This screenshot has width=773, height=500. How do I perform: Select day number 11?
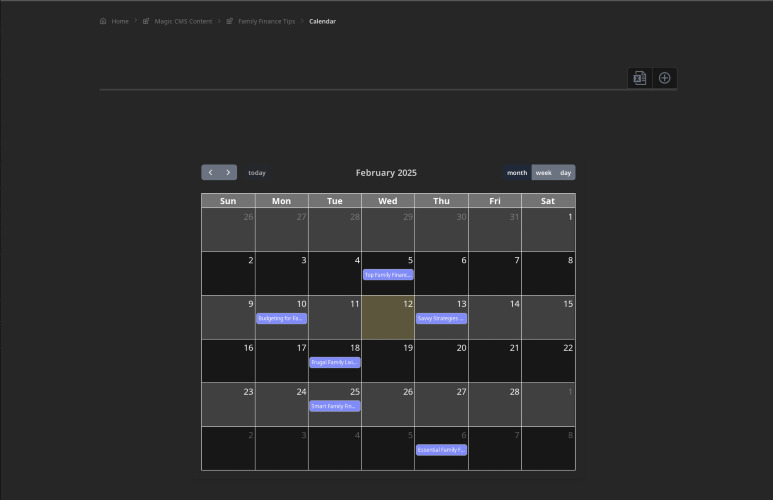click(354, 304)
